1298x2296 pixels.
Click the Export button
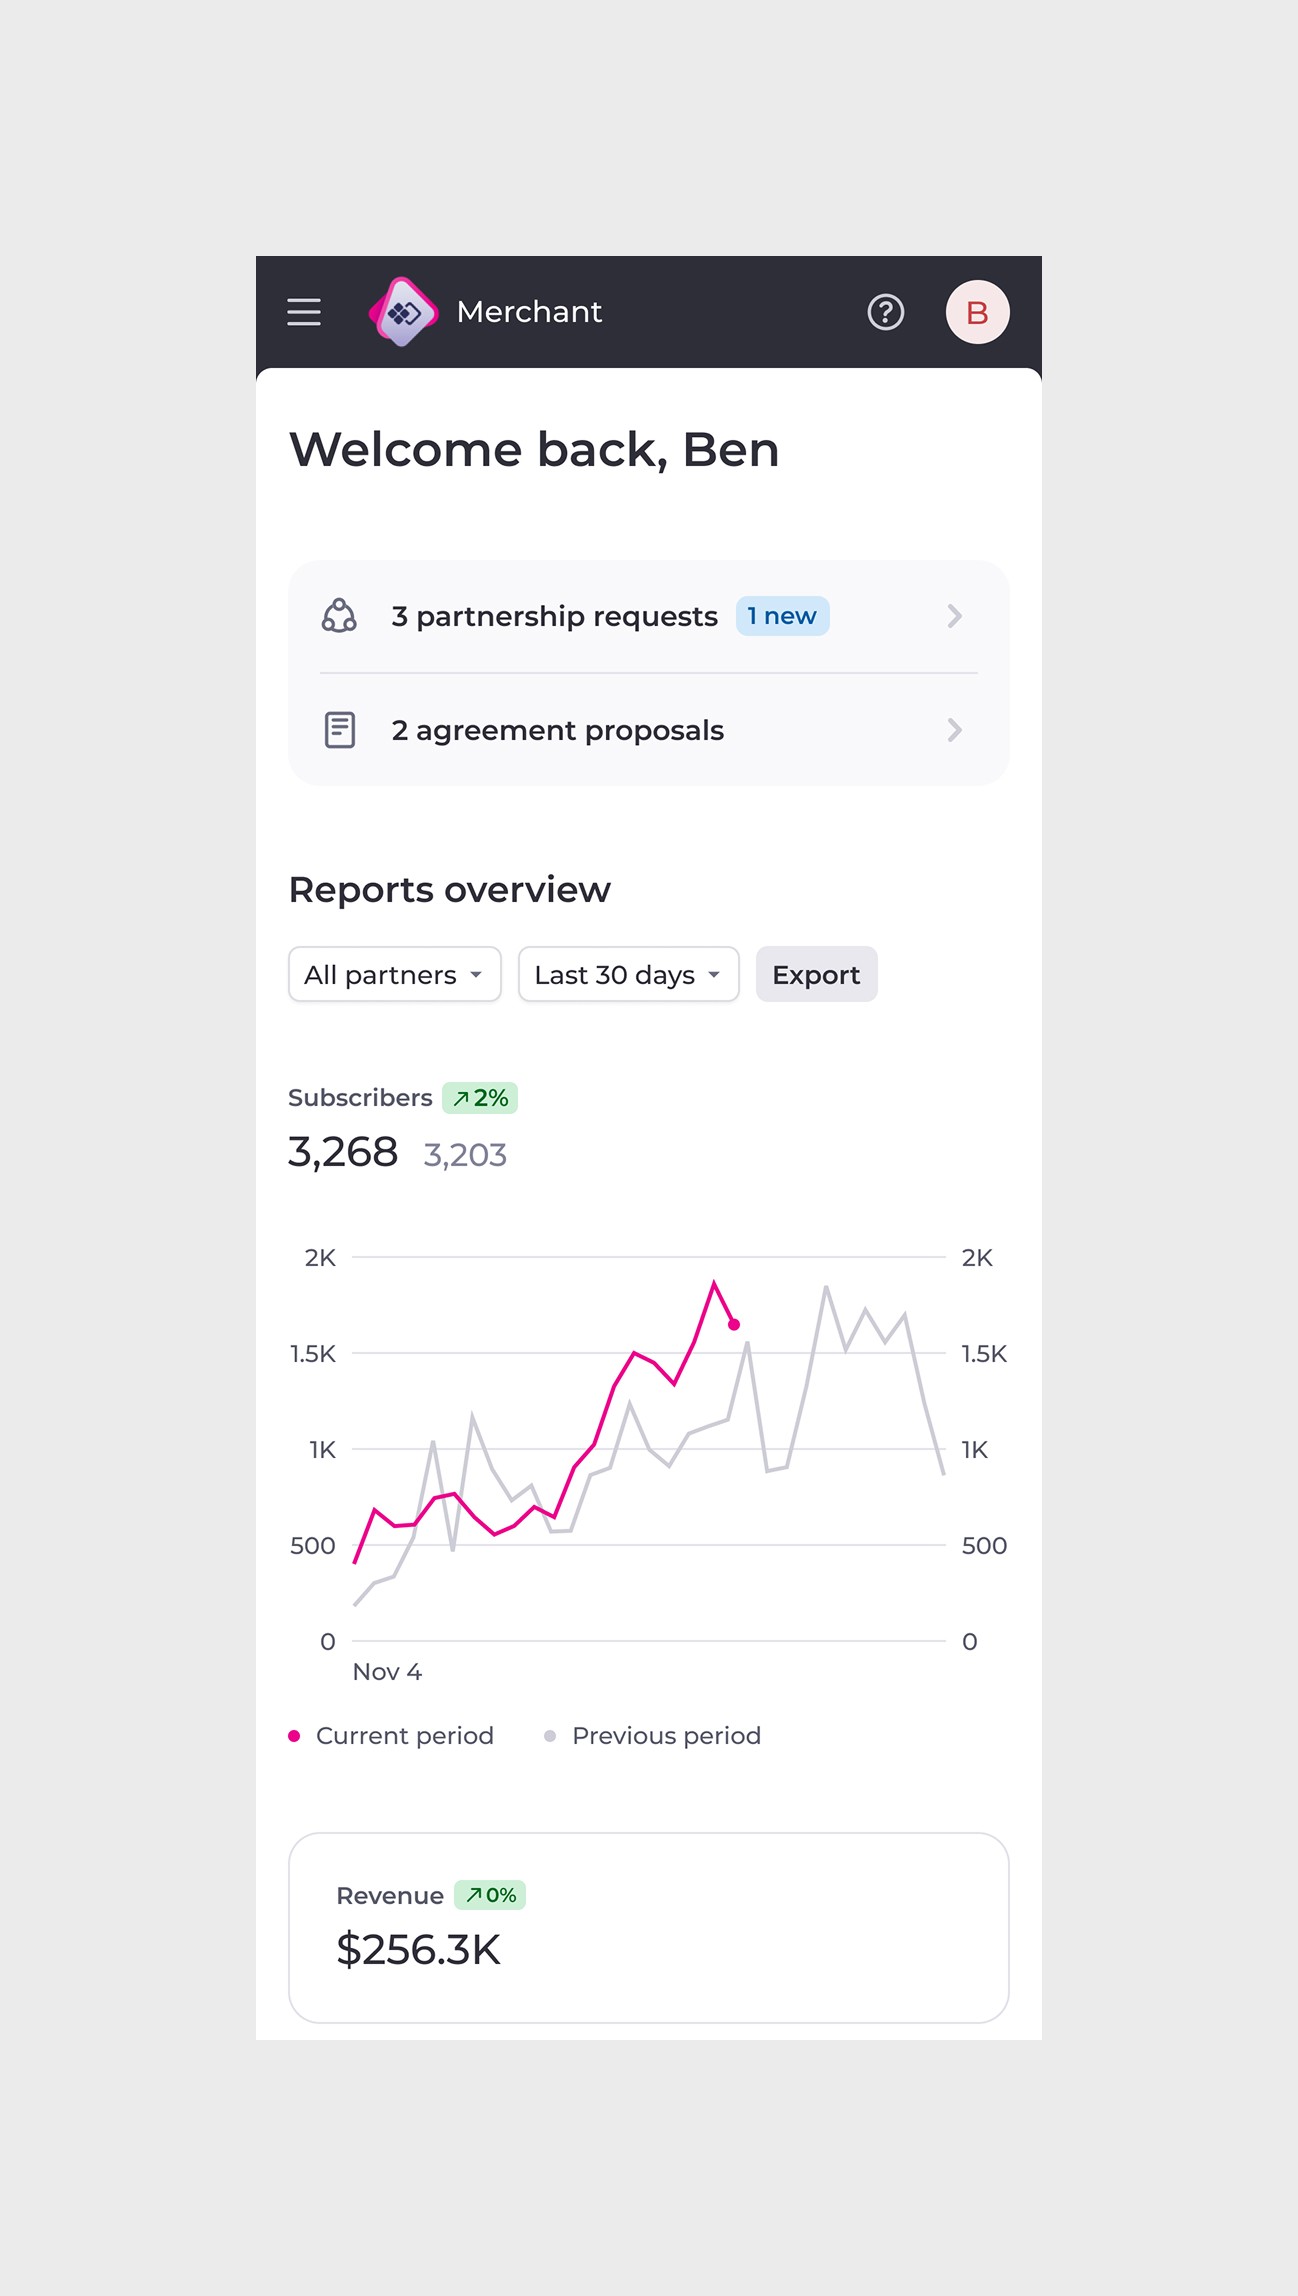816,974
